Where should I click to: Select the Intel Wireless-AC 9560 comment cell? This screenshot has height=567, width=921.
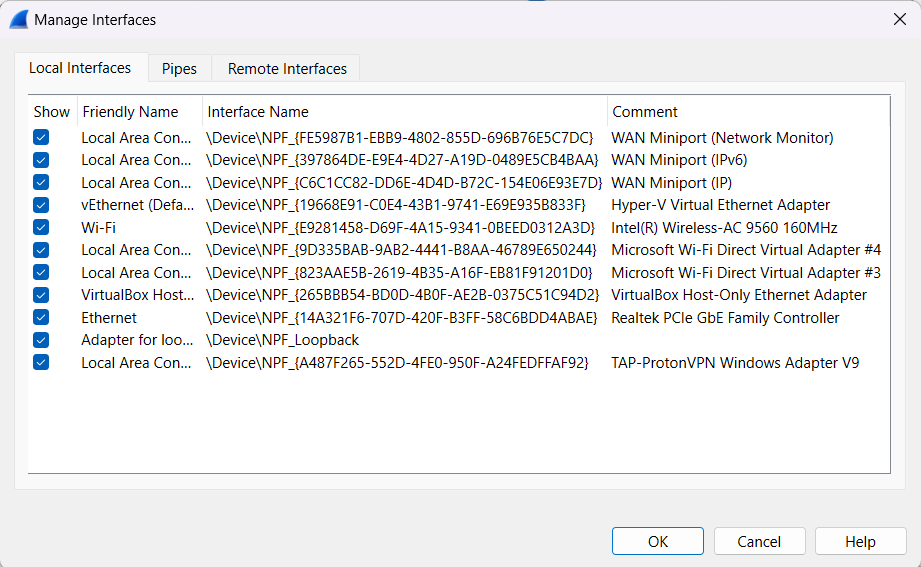click(x=724, y=228)
